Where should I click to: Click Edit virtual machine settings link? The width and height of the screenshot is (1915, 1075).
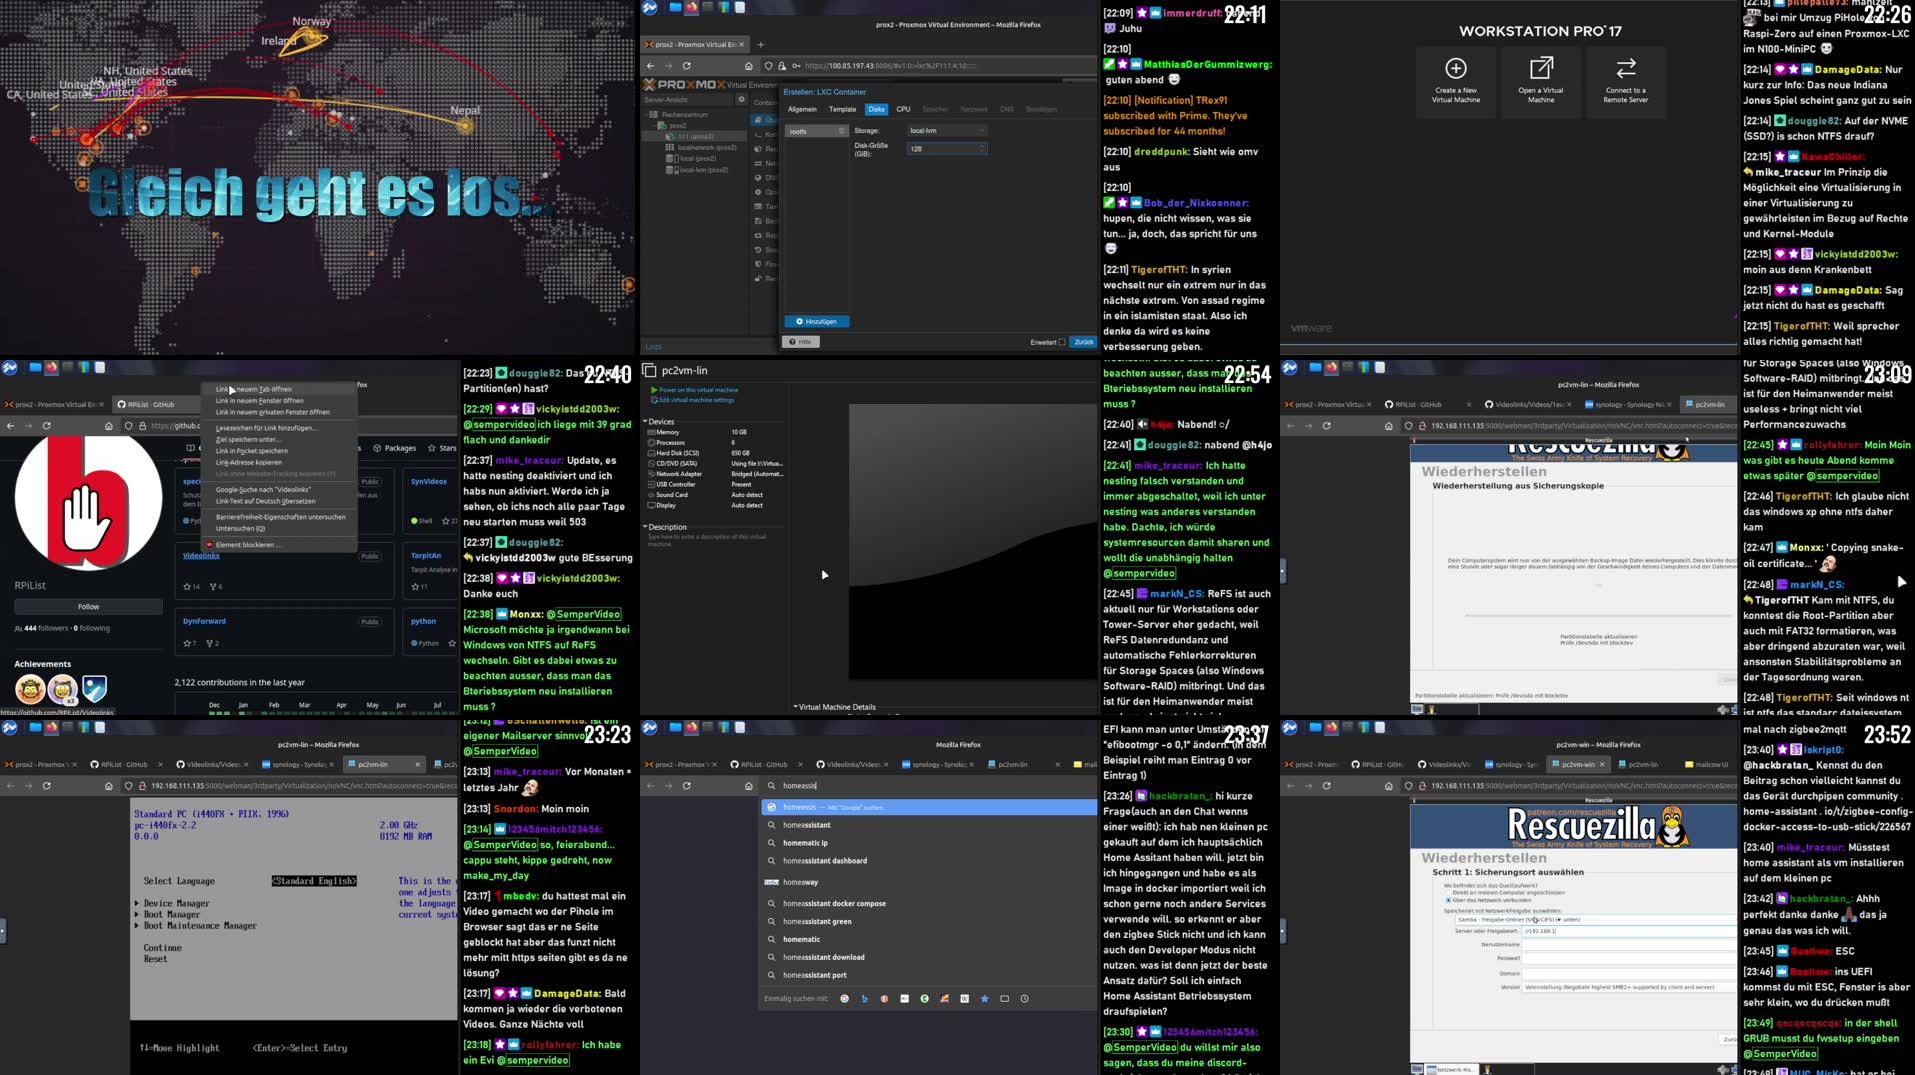tap(697, 400)
